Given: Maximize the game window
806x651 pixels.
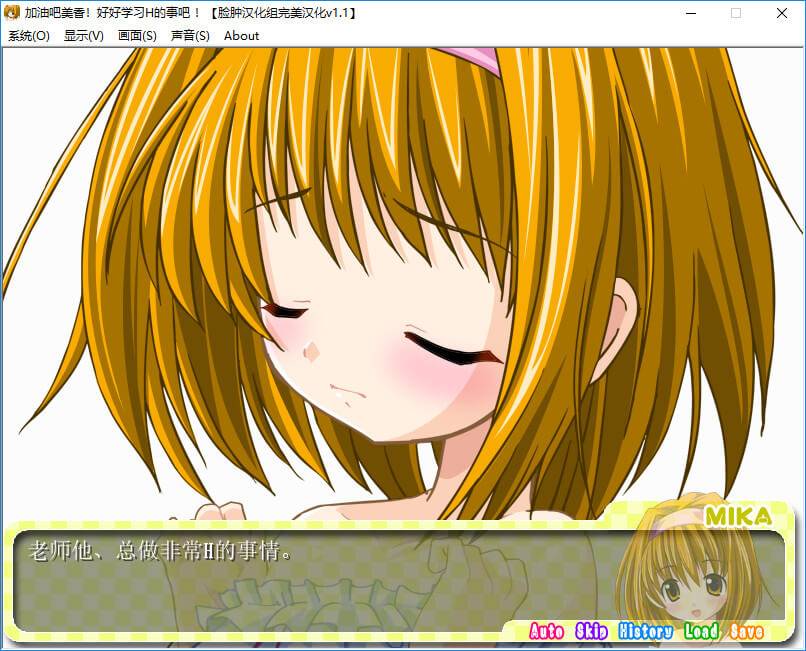Looking at the screenshot, I should coord(736,13).
